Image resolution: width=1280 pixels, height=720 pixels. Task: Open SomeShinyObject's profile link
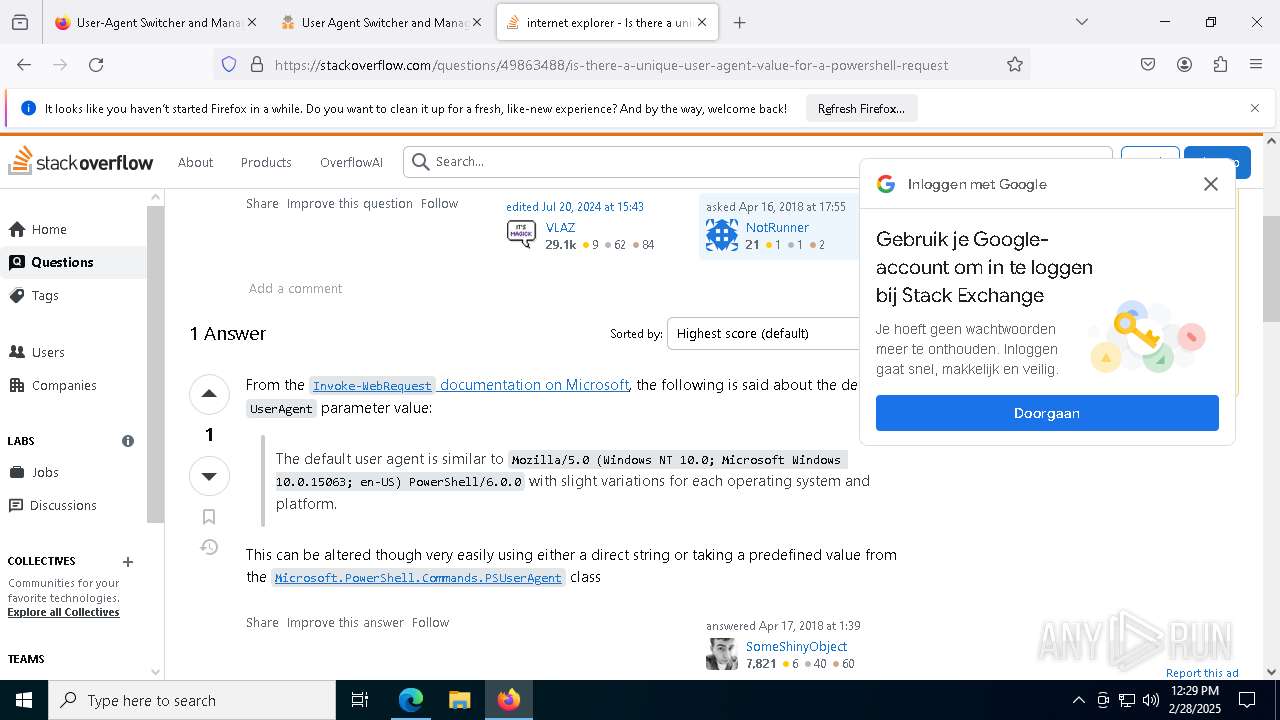(796, 646)
